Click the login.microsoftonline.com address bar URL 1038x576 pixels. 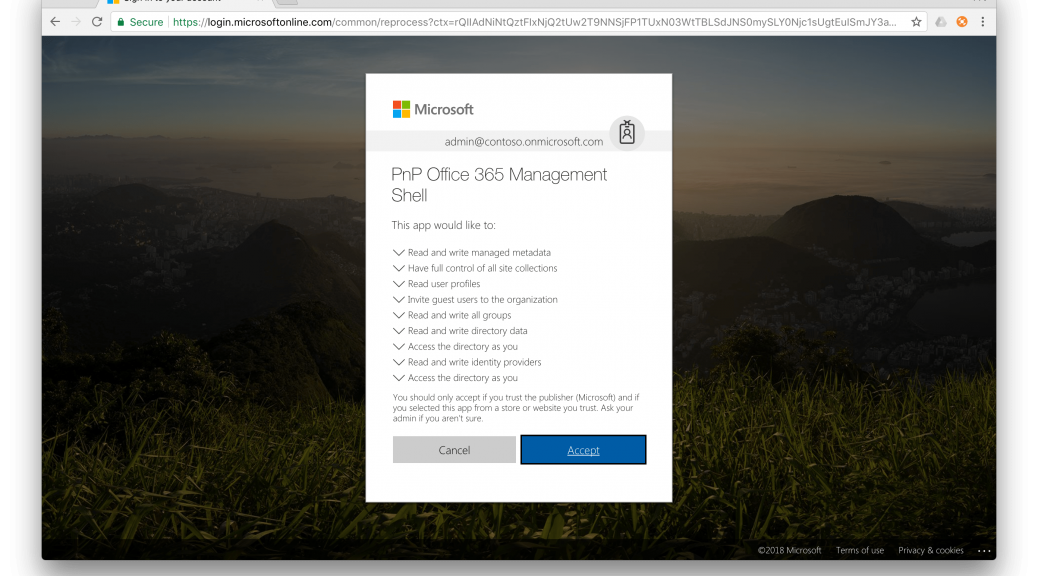535,22
